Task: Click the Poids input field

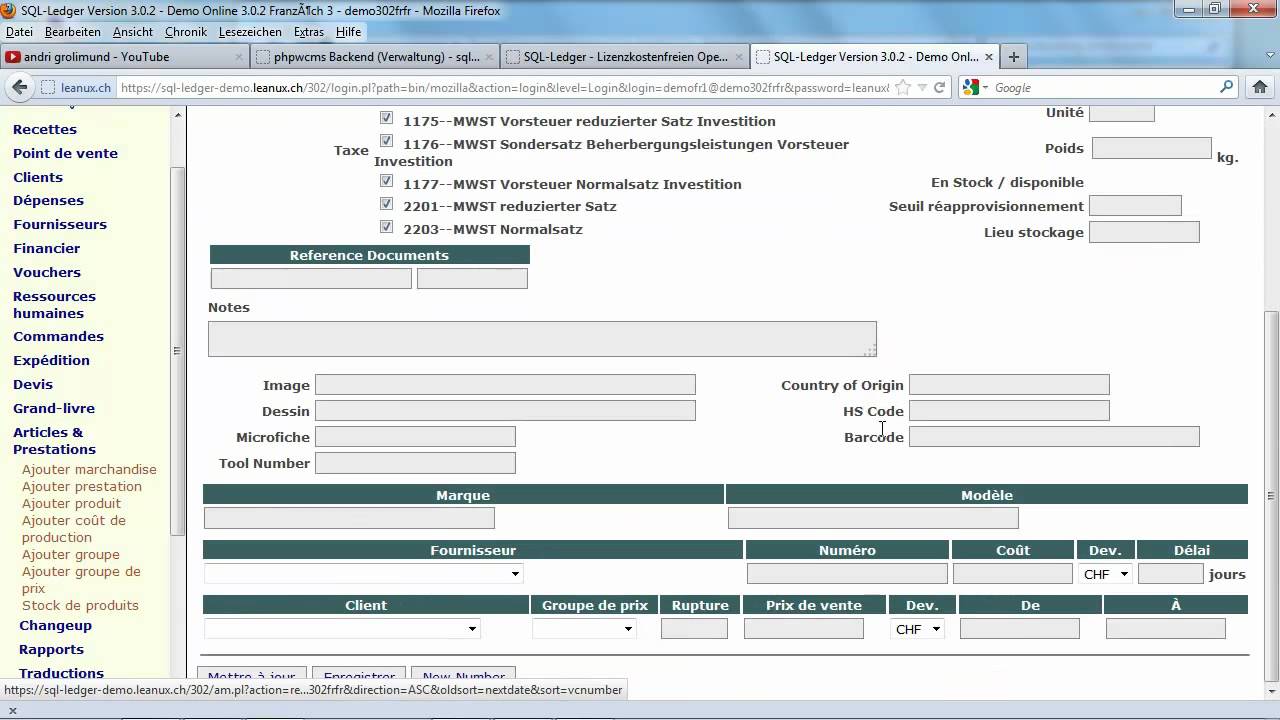Action: (x=1151, y=148)
